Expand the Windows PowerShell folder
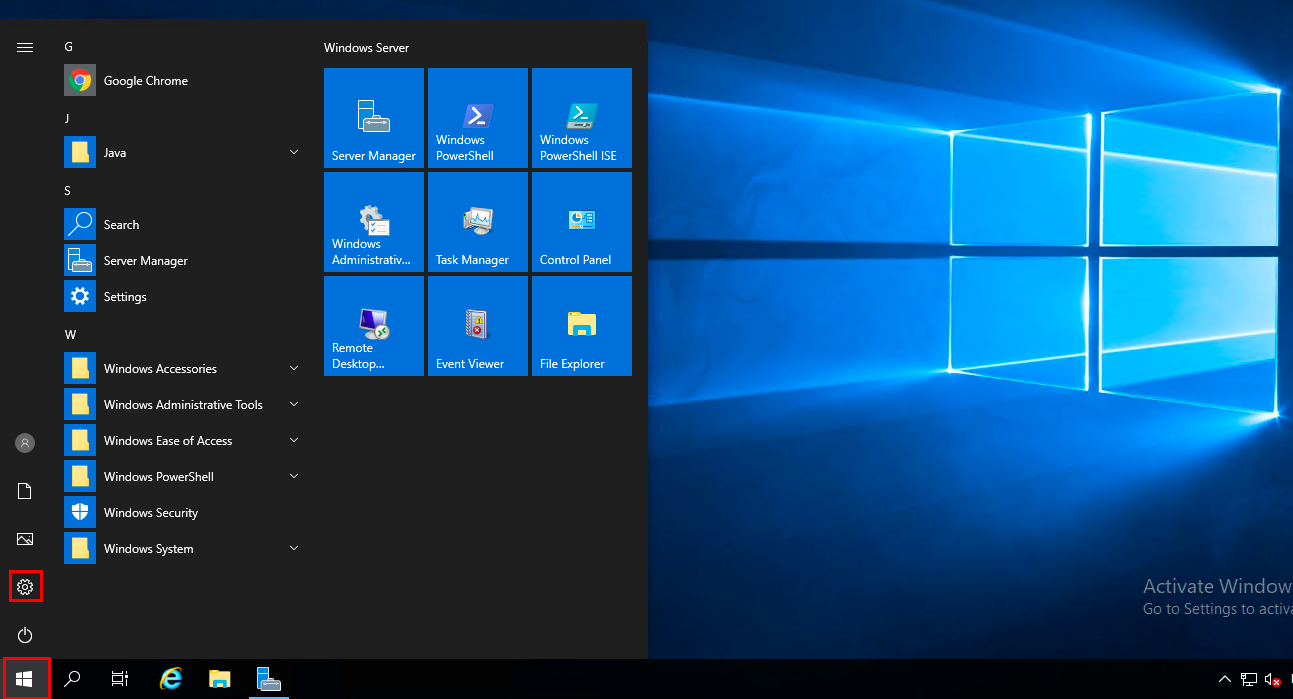The width and height of the screenshot is (1293, 699). pos(184,477)
